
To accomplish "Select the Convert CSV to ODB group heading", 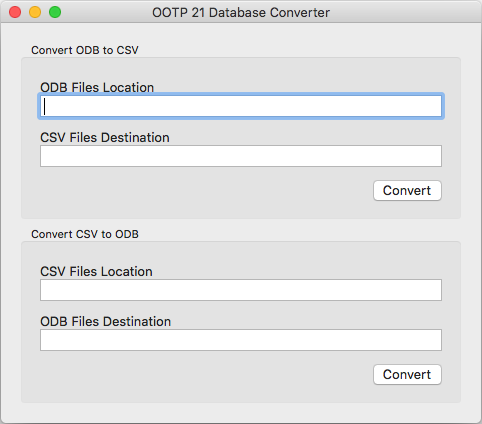I will click(x=85, y=234).
